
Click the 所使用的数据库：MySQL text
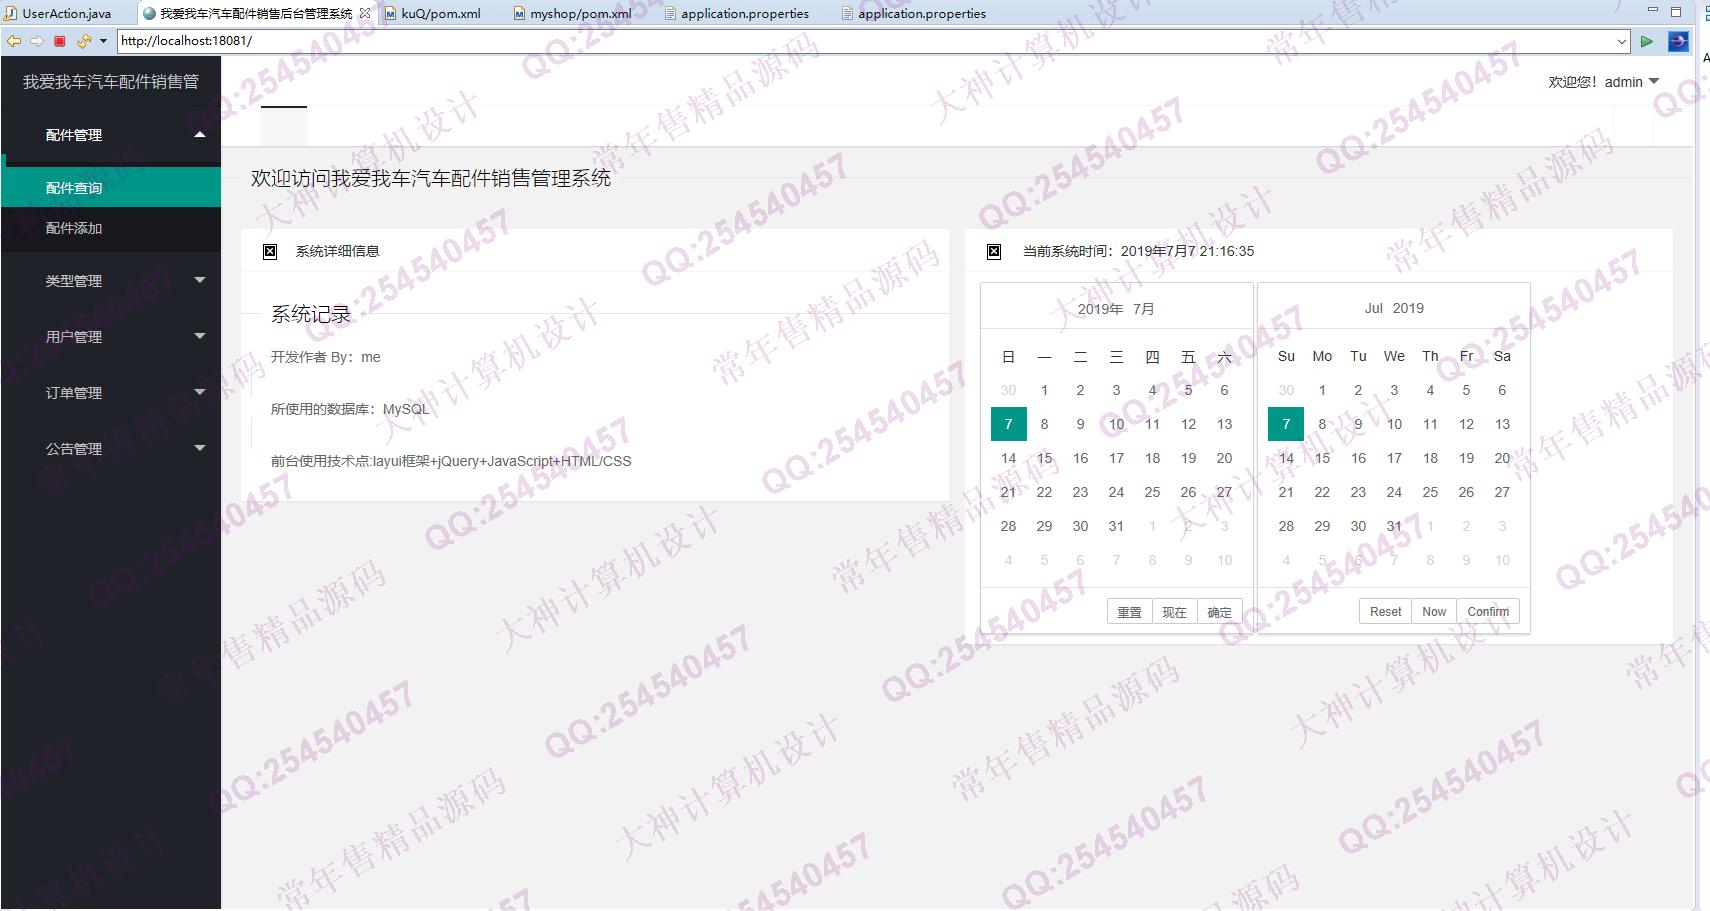click(350, 409)
